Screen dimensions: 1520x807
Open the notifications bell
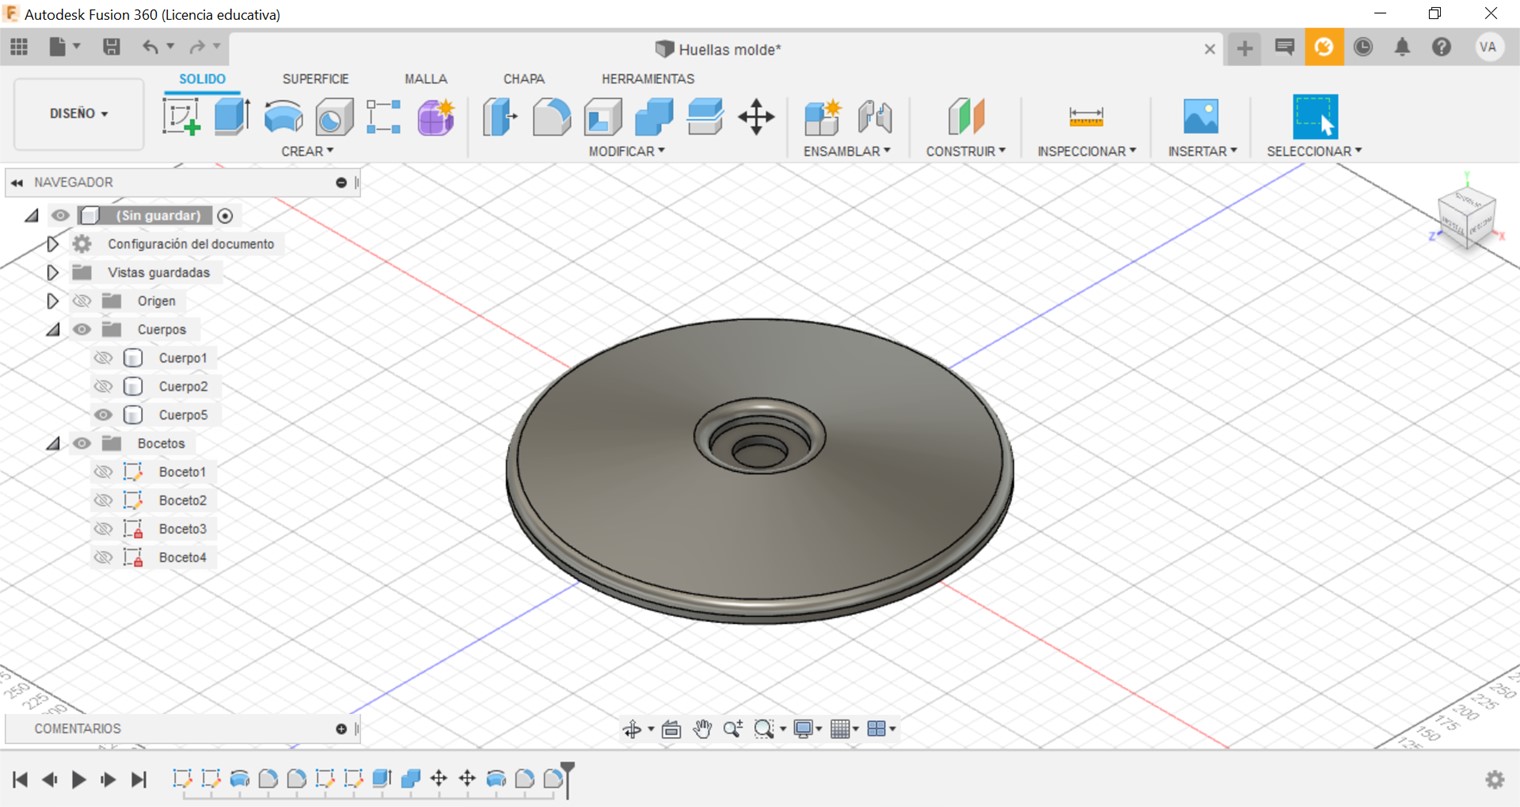[x=1402, y=47]
